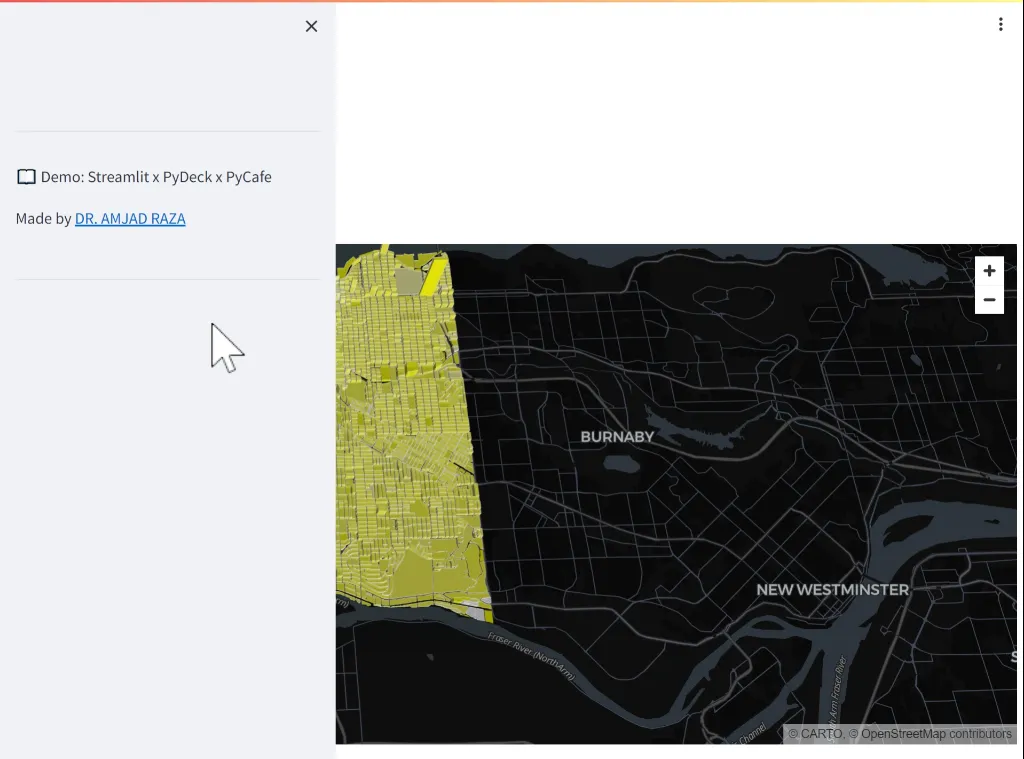Click the 'Made by' text in sidebar

coord(43,219)
